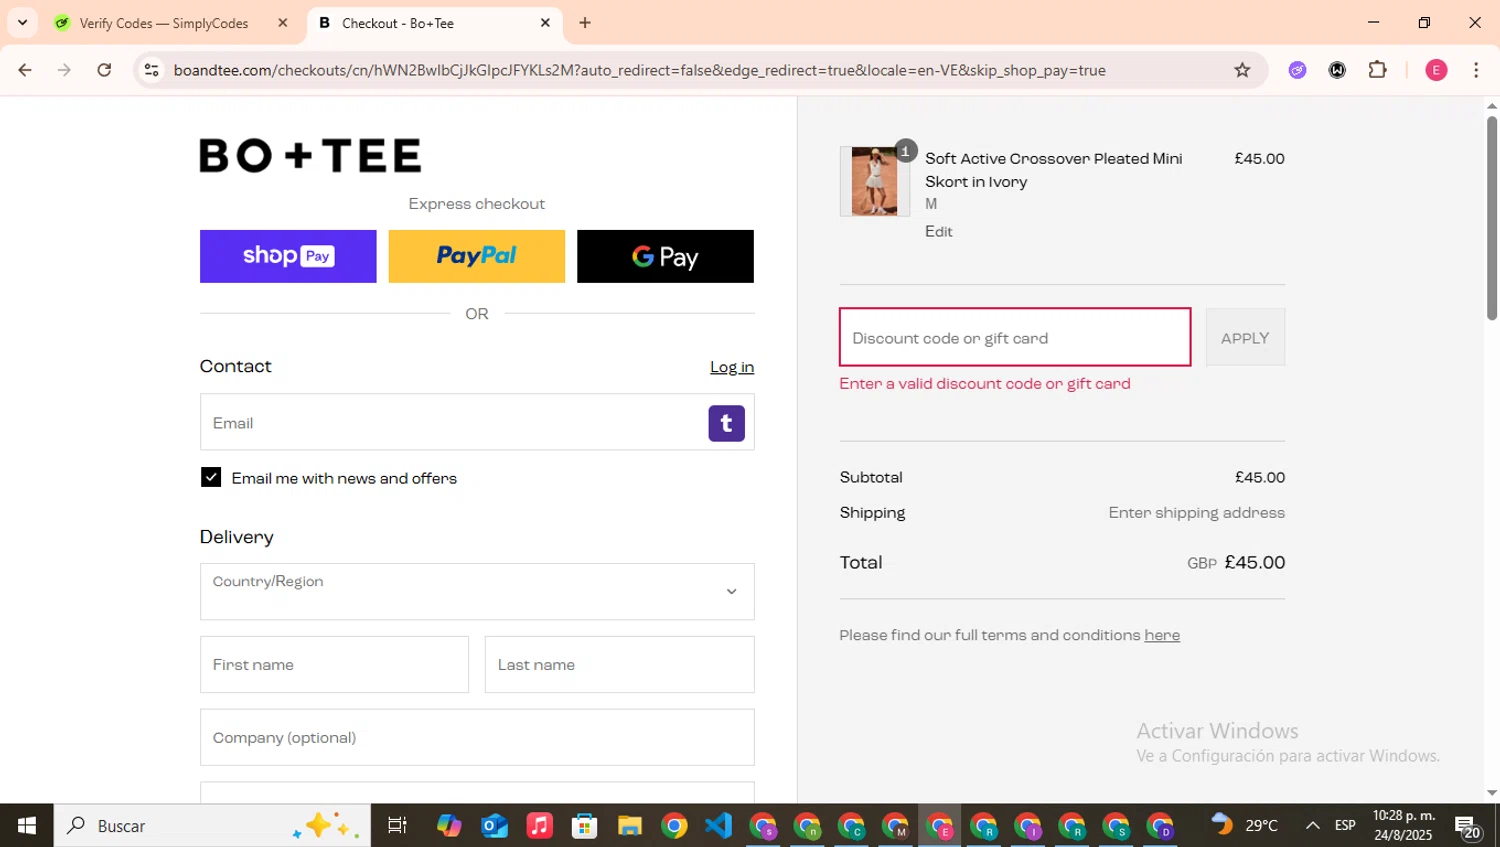
Task: Open the Chrome three-dot menu
Action: 1476,70
